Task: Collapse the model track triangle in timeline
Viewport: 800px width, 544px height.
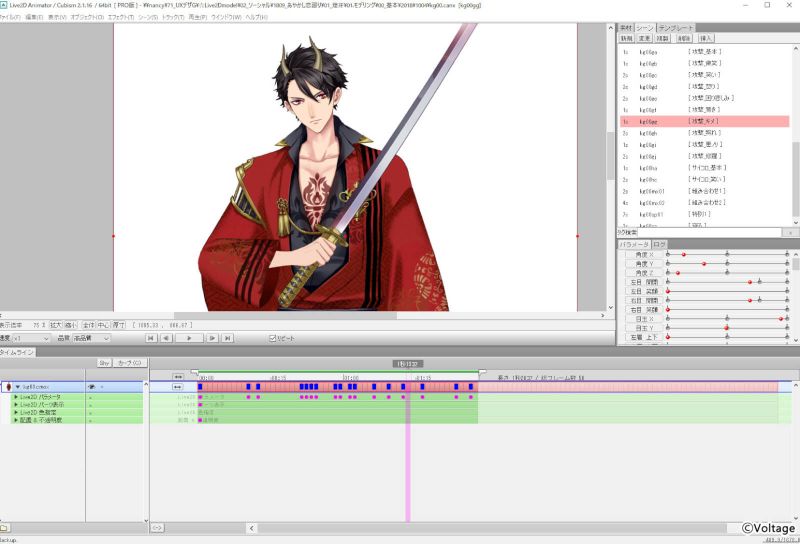Action: 17,387
